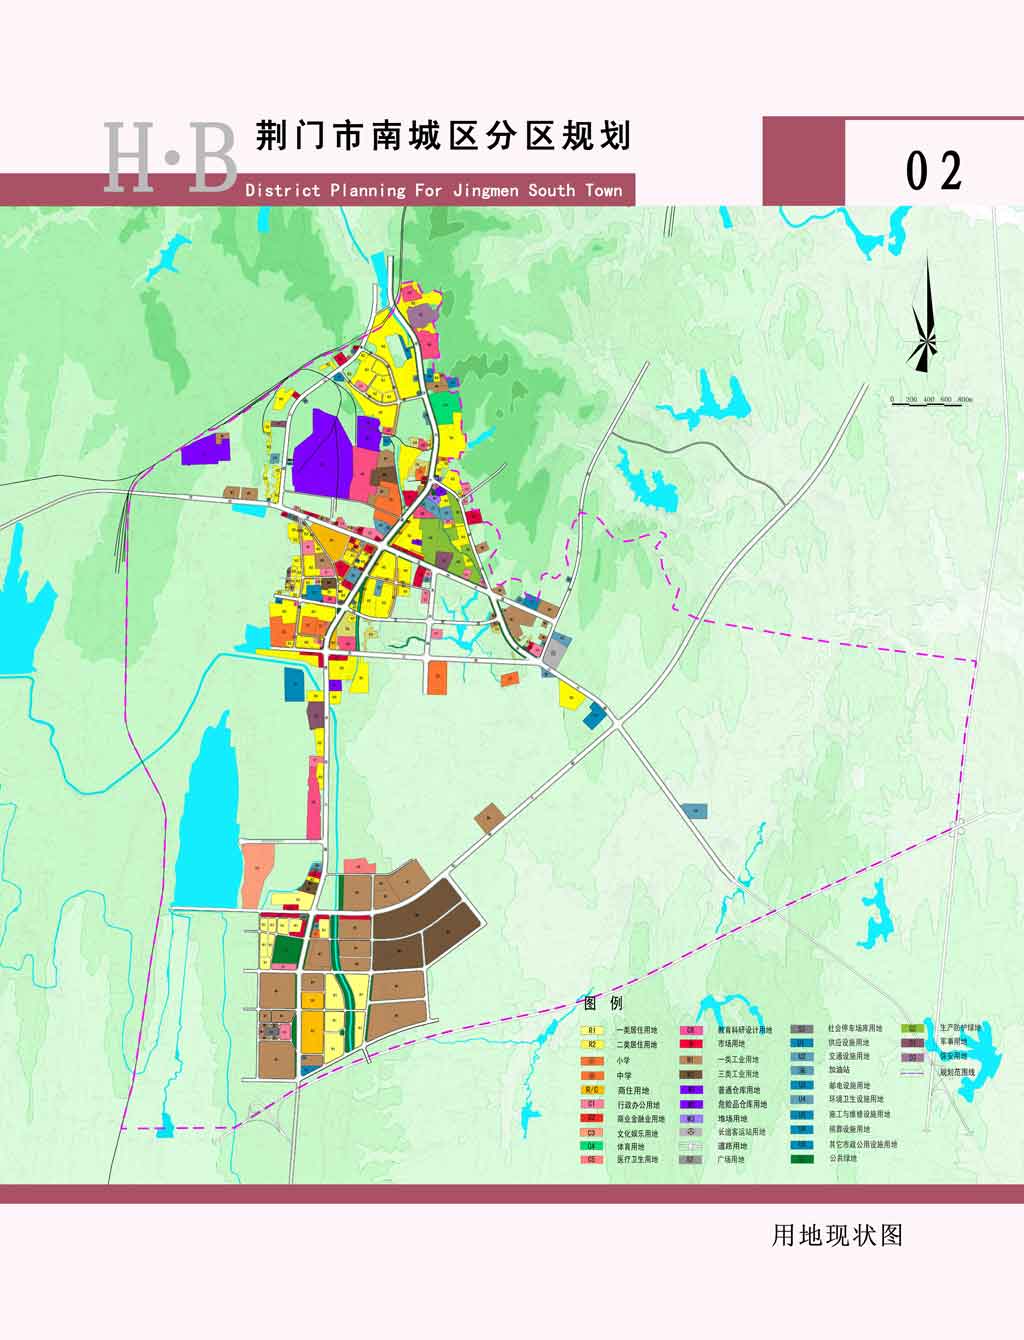Click the 图例 legend heading
Image resolution: width=1024 pixels, height=1340 pixels.
(x=603, y=1003)
